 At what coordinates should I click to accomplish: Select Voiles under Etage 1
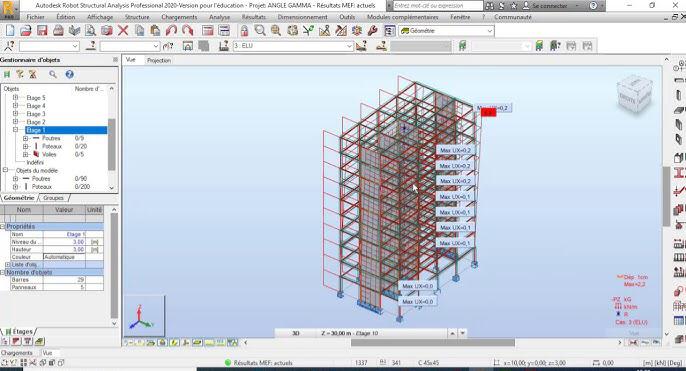[49, 154]
